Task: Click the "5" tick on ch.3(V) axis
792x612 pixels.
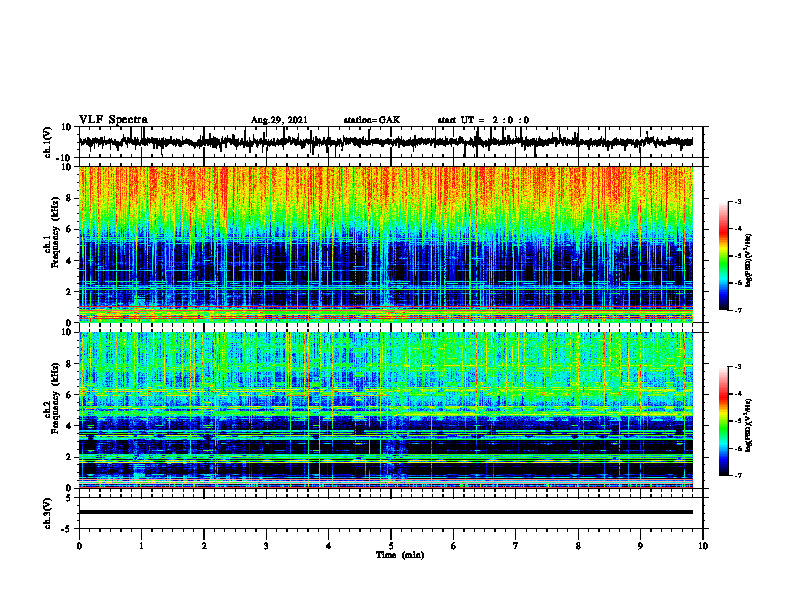Action: click(69, 498)
